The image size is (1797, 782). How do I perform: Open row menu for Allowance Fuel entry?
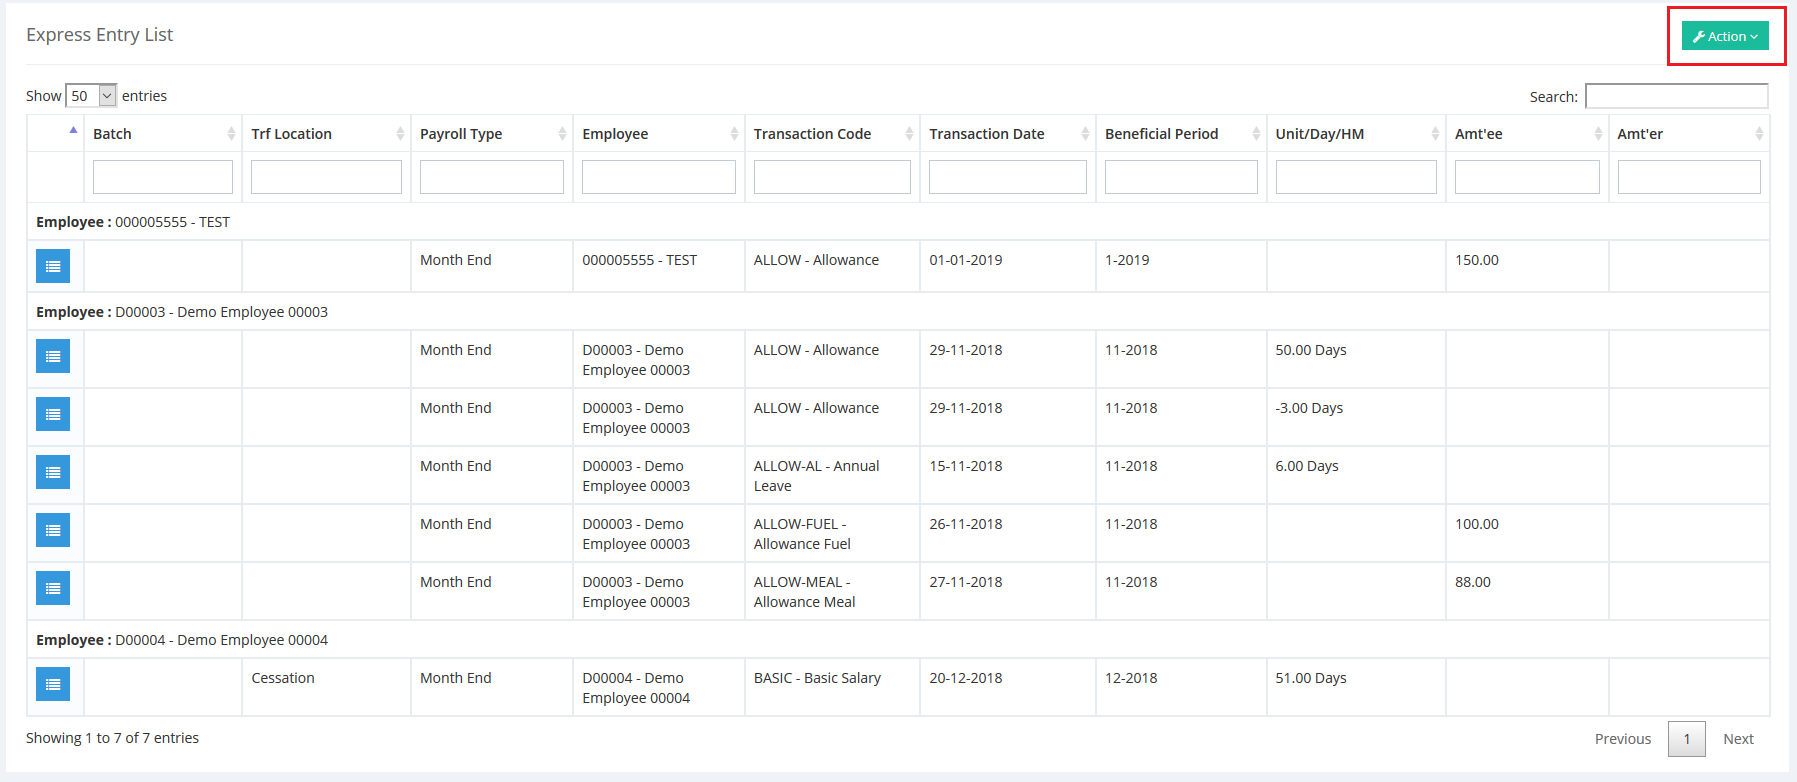tap(53, 530)
